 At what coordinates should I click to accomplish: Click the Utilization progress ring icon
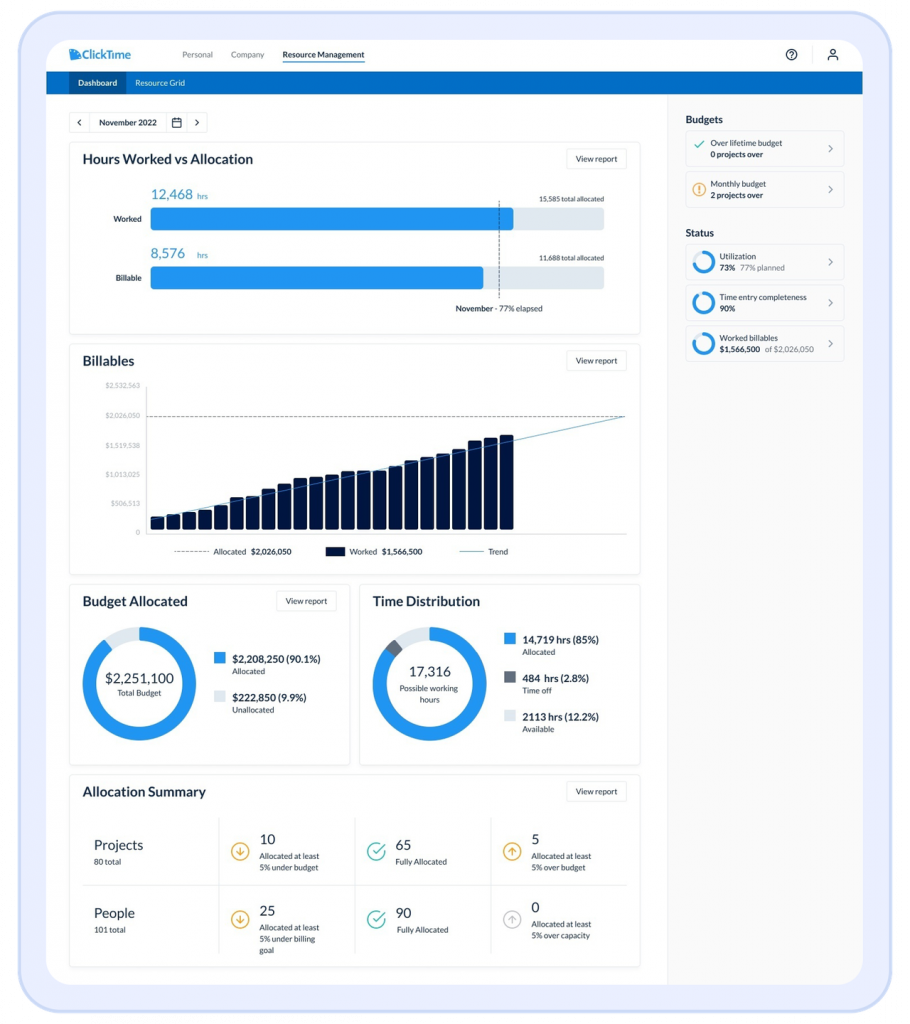[x=704, y=262]
